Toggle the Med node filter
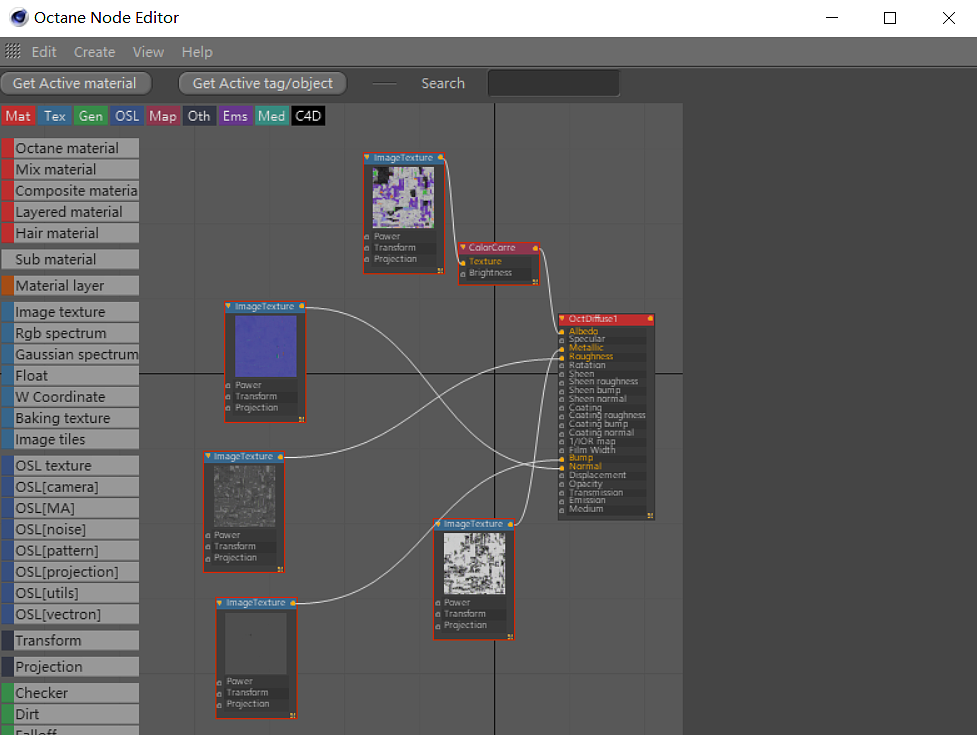Screen dimensions: 977x735 coord(271,116)
